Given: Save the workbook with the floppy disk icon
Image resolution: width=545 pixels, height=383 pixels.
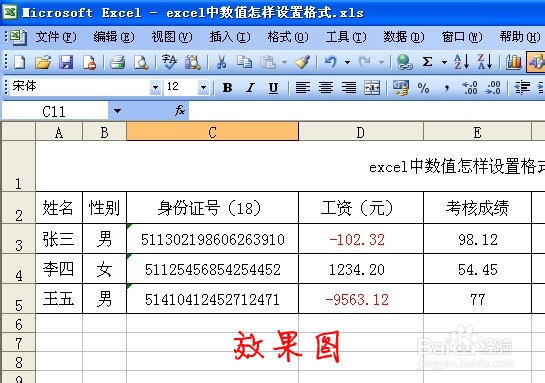Looking at the screenshot, I should [x=66, y=63].
